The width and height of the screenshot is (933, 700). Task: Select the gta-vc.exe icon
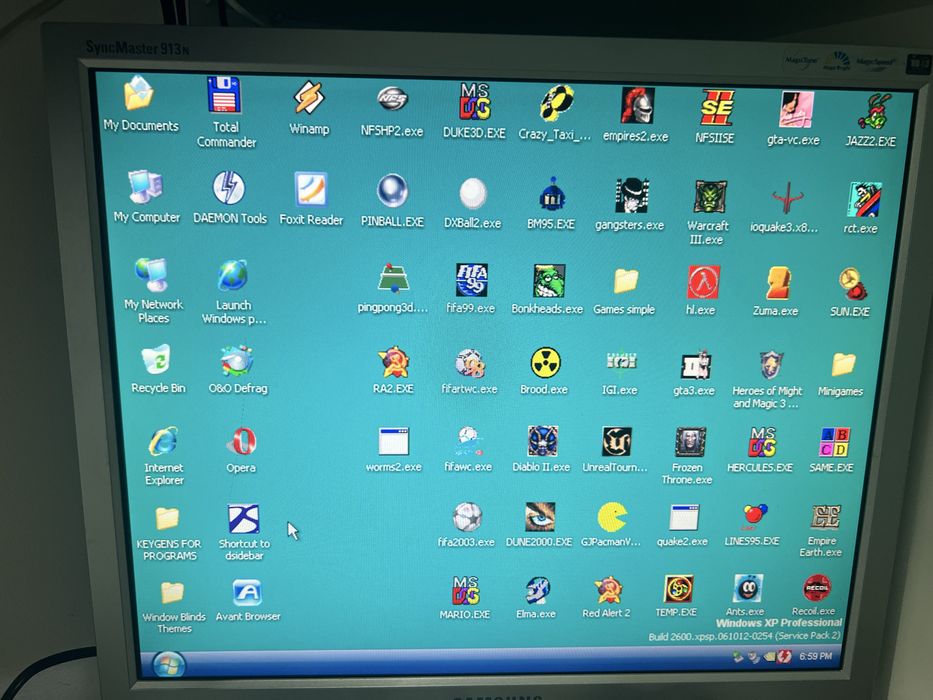point(796,110)
